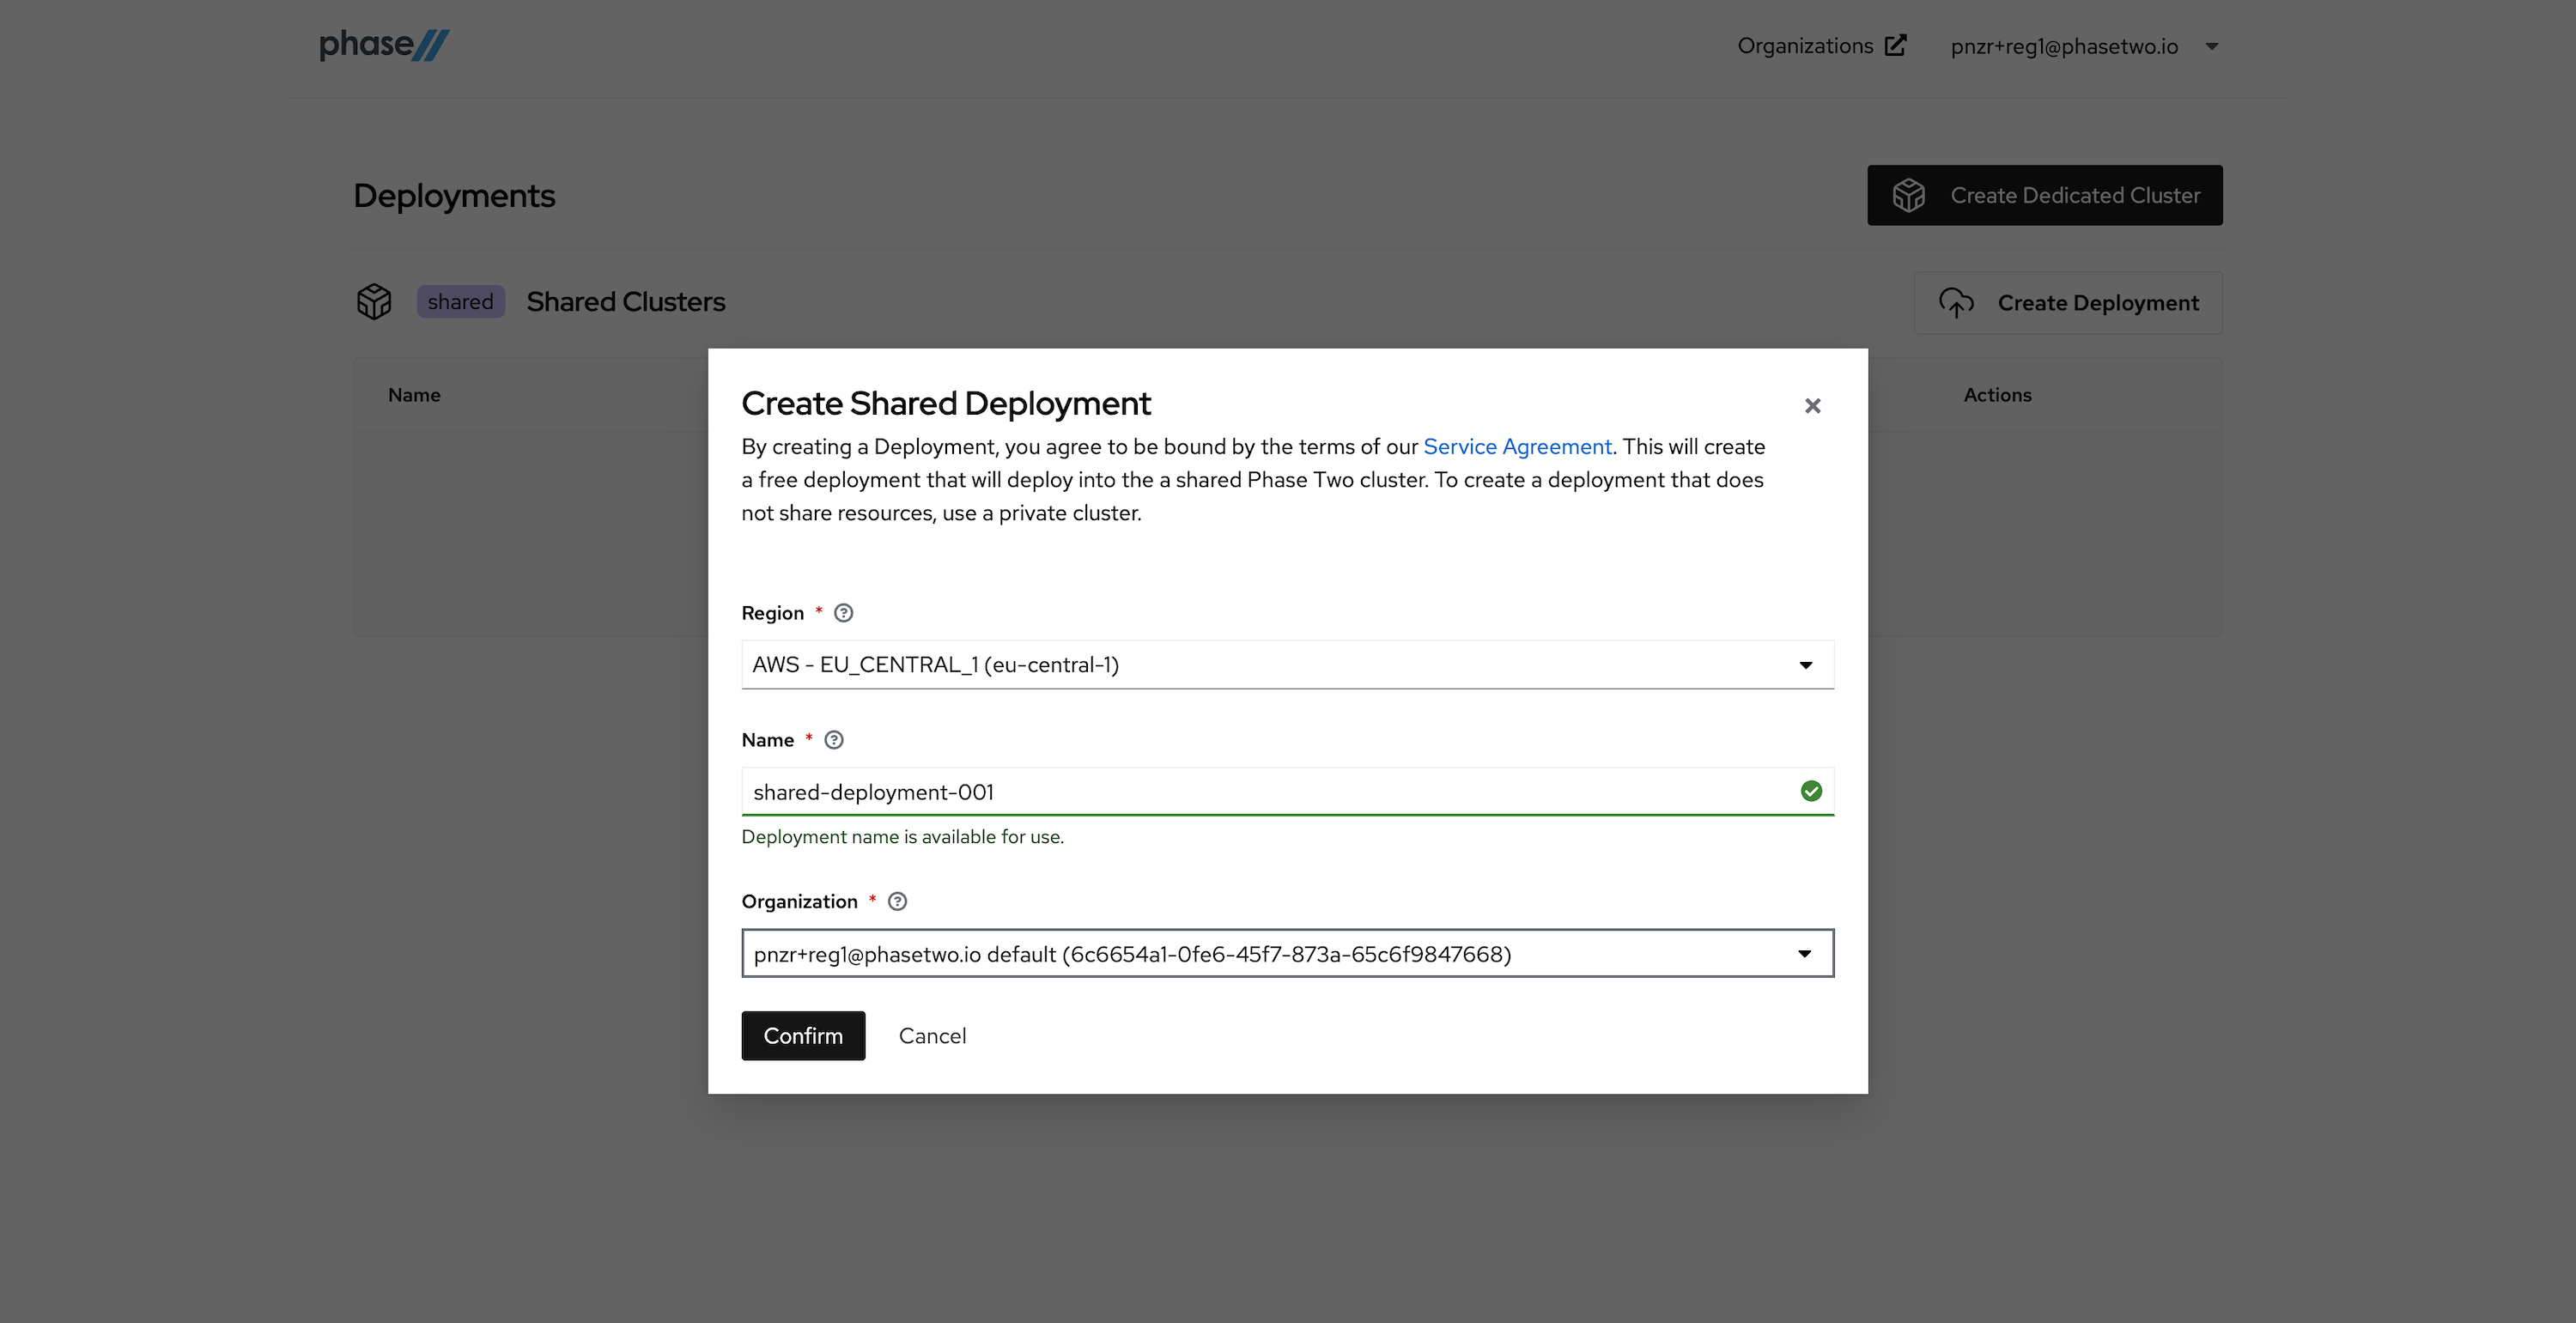This screenshot has width=2576, height=1323.
Task: Close the Create Shared Deployment dialog
Action: (1812, 406)
